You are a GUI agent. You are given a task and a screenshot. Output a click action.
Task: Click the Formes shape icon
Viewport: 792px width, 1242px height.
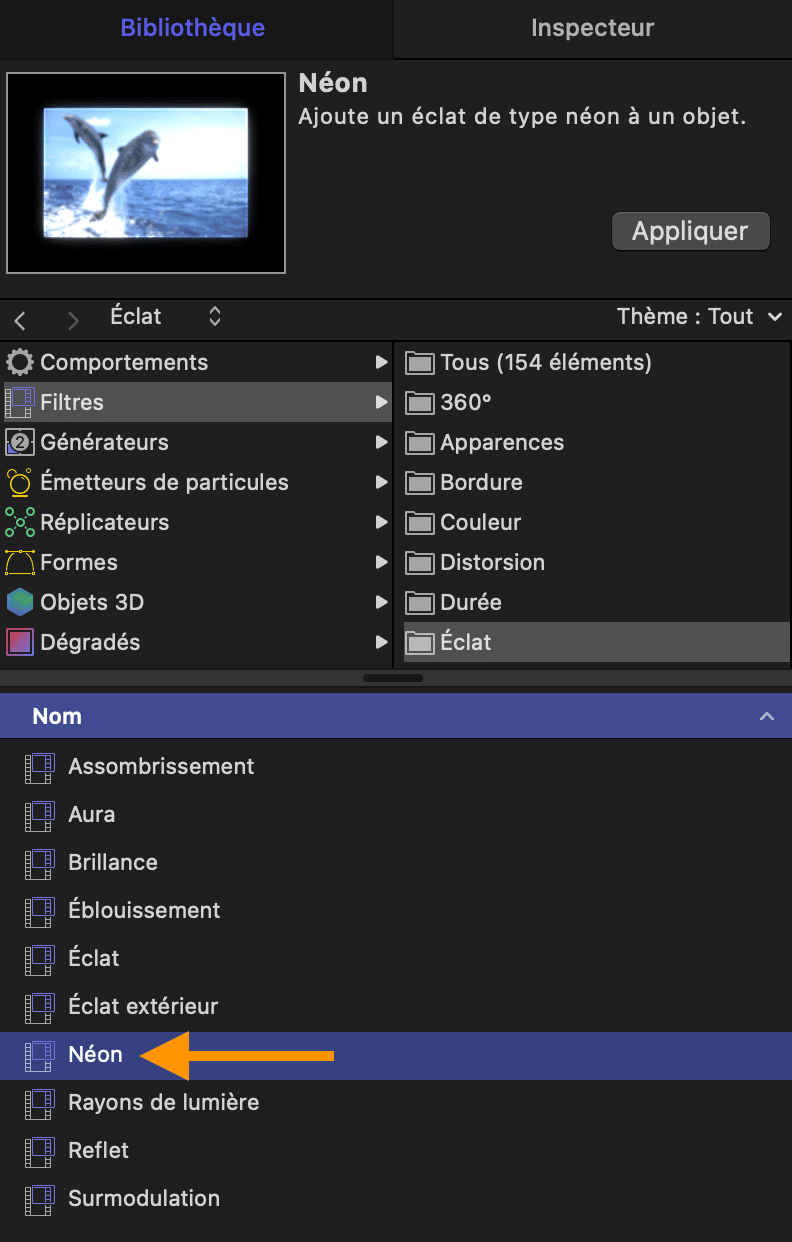tap(20, 562)
